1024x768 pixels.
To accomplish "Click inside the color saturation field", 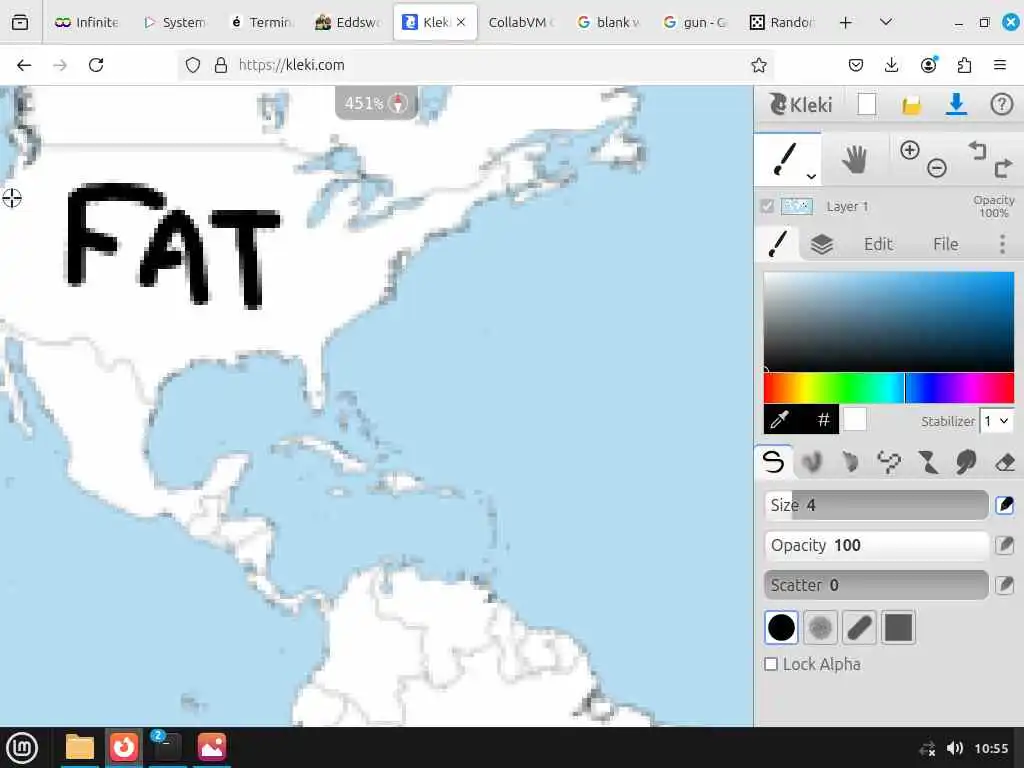I will [x=889, y=321].
